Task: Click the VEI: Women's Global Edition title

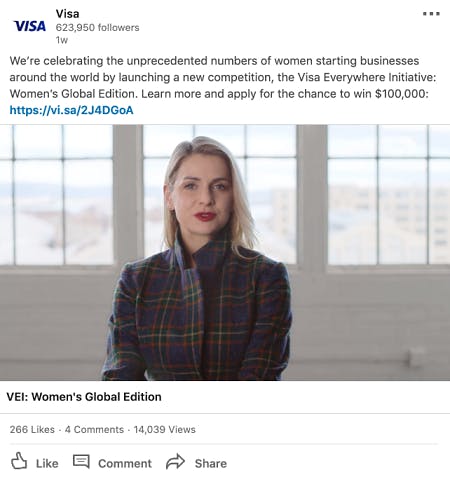Action: tap(84, 397)
